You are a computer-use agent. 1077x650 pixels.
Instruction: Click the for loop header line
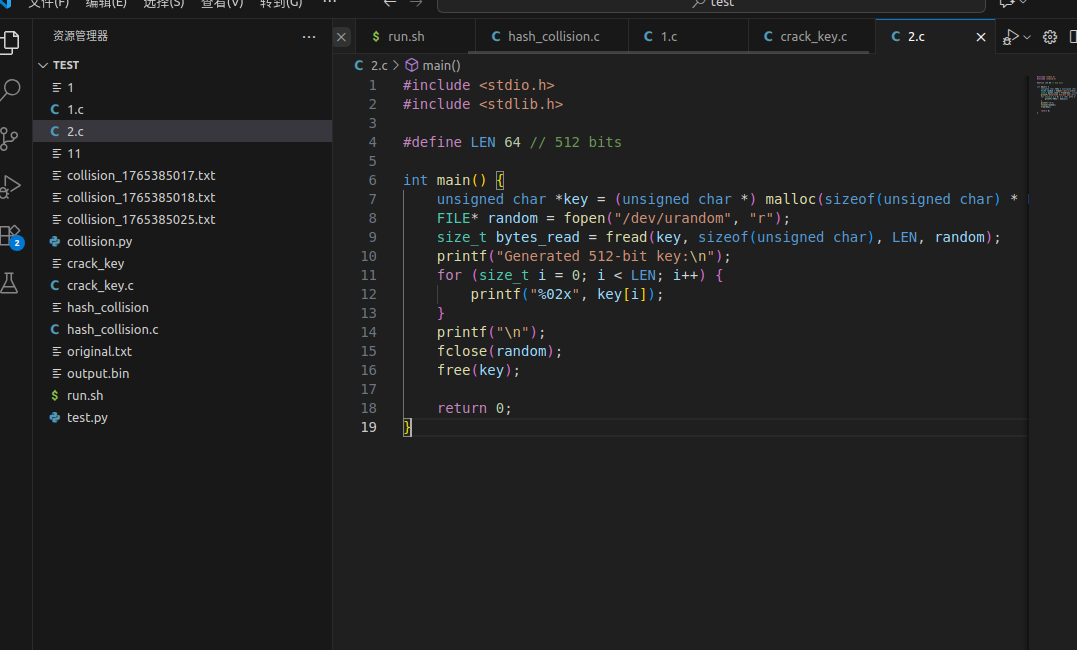click(x=580, y=276)
